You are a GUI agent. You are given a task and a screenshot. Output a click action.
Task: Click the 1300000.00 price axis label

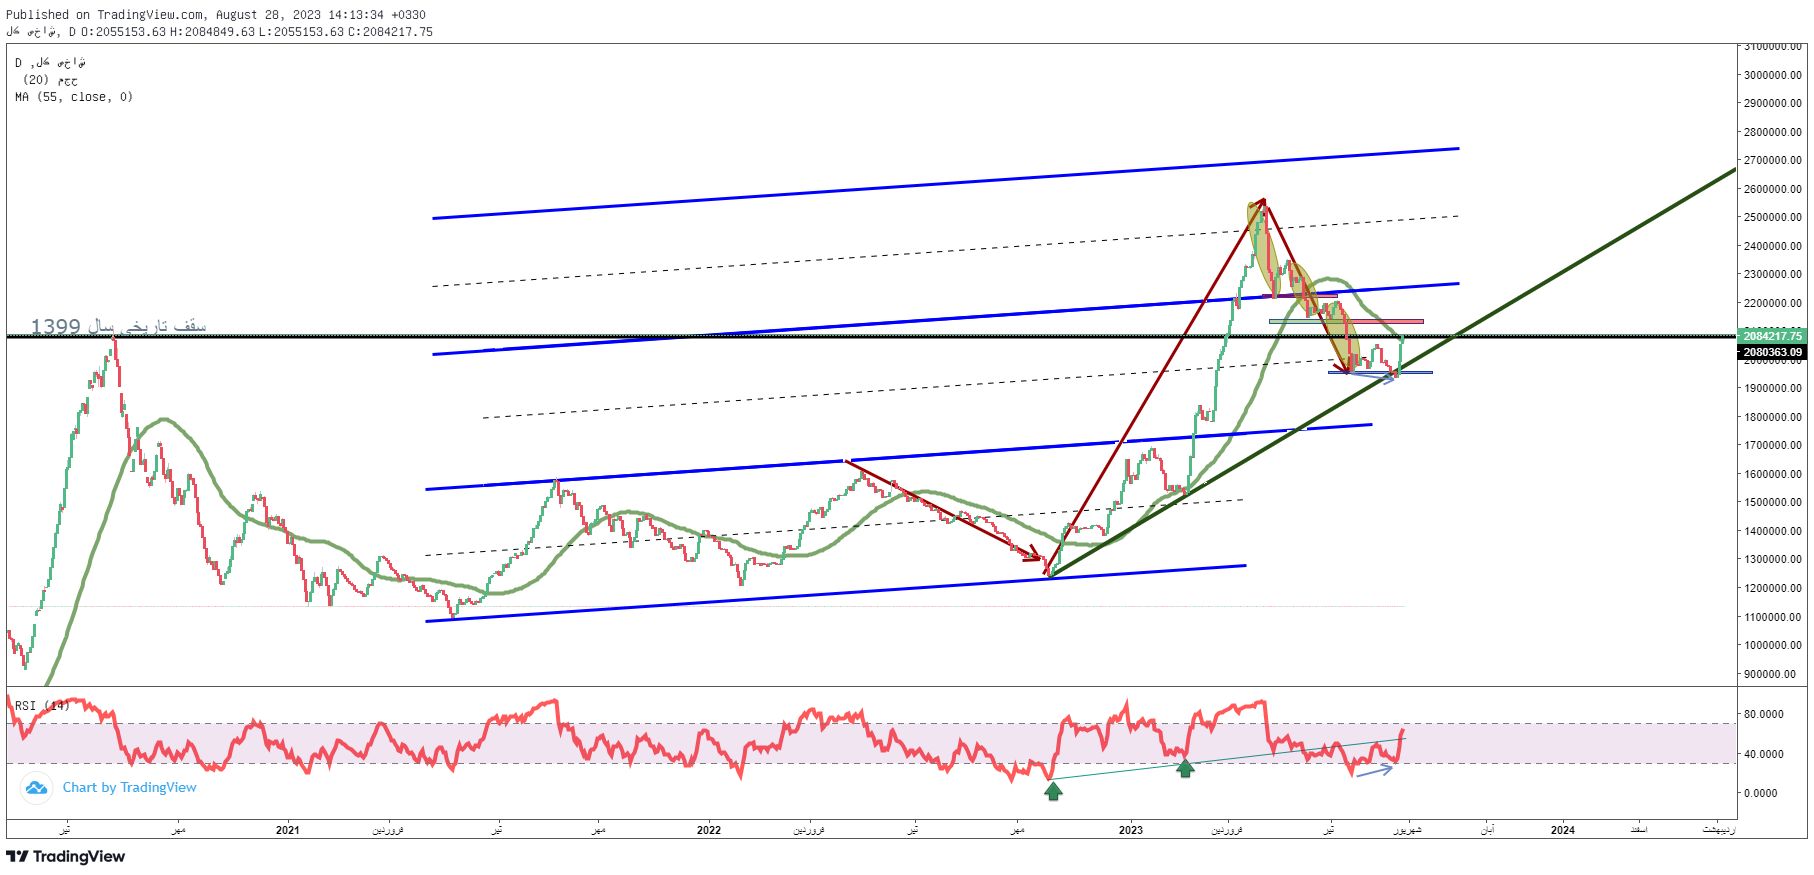click(x=1773, y=559)
